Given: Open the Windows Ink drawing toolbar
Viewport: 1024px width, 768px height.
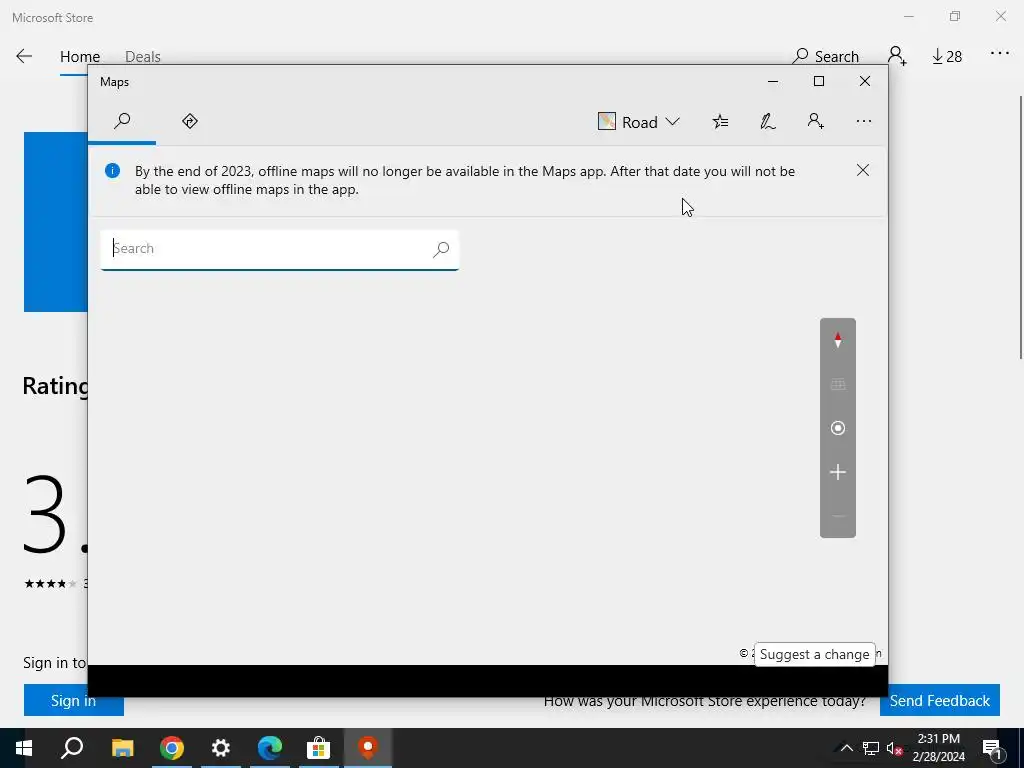Looking at the screenshot, I should pos(767,121).
